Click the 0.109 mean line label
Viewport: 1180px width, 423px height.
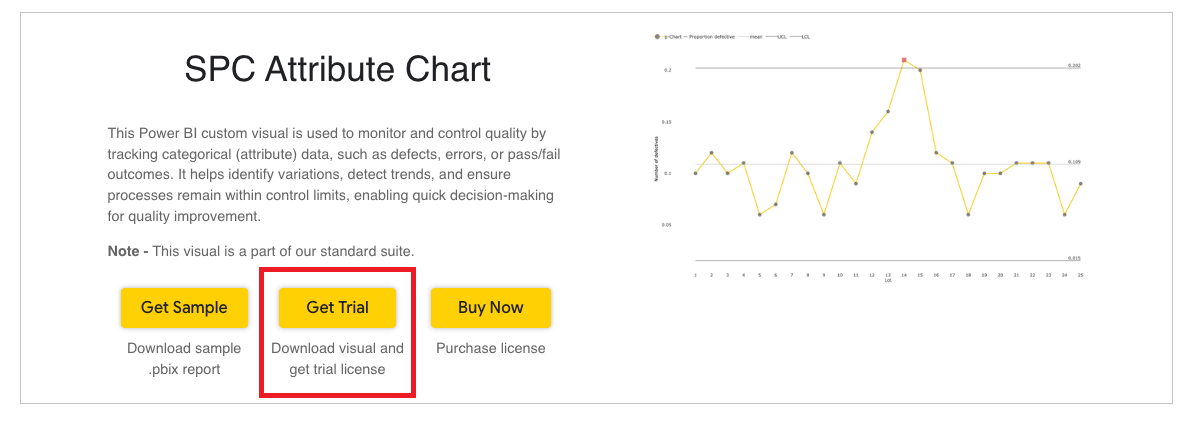[x=1074, y=161]
